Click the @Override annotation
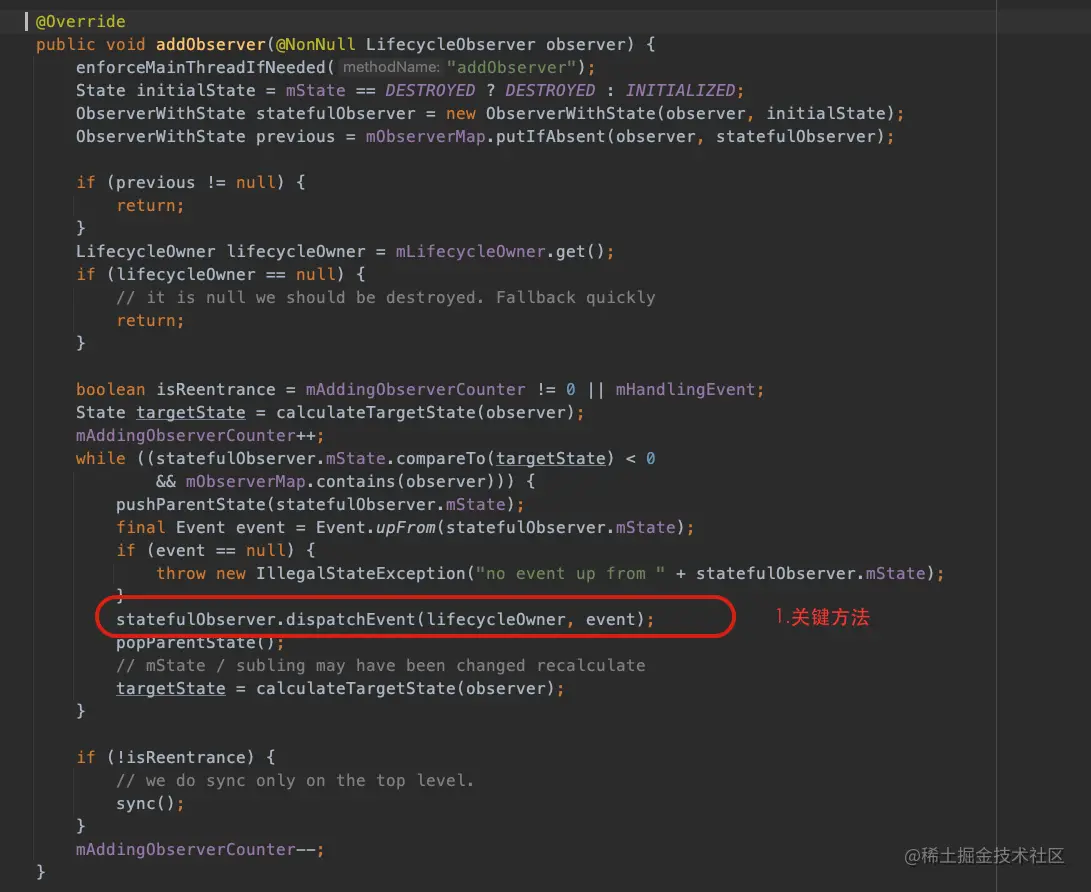Image resolution: width=1091 pixels, height=892 pixels. point(80,22)
